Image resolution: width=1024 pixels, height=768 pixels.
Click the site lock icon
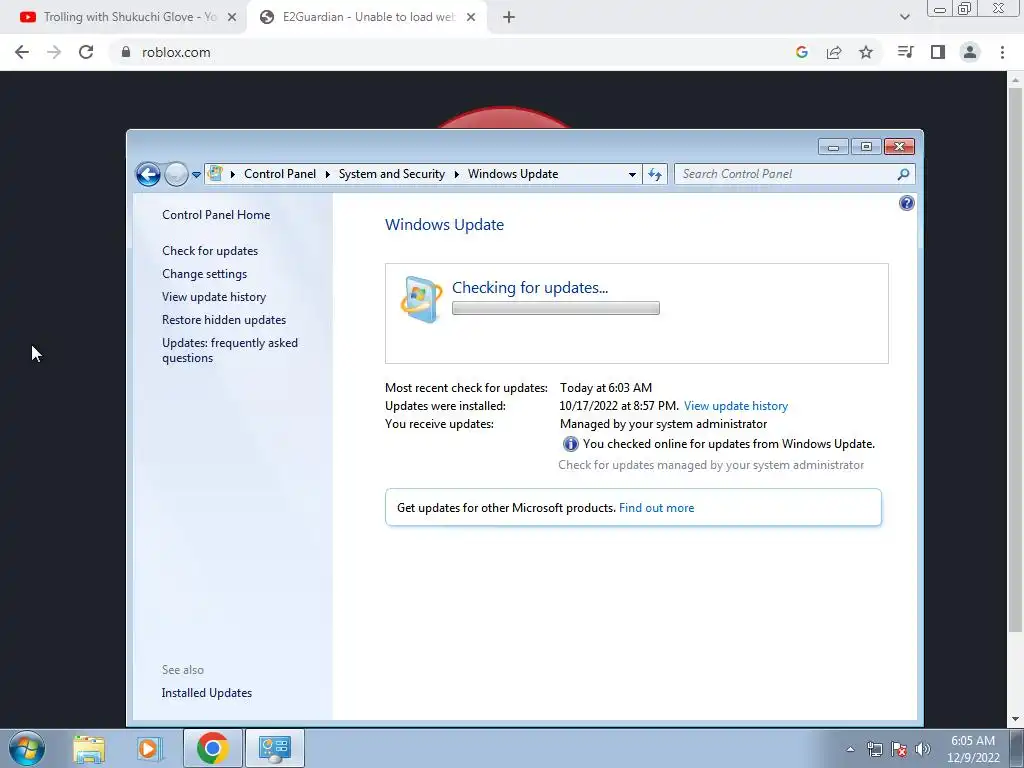[x=126, y=52]
